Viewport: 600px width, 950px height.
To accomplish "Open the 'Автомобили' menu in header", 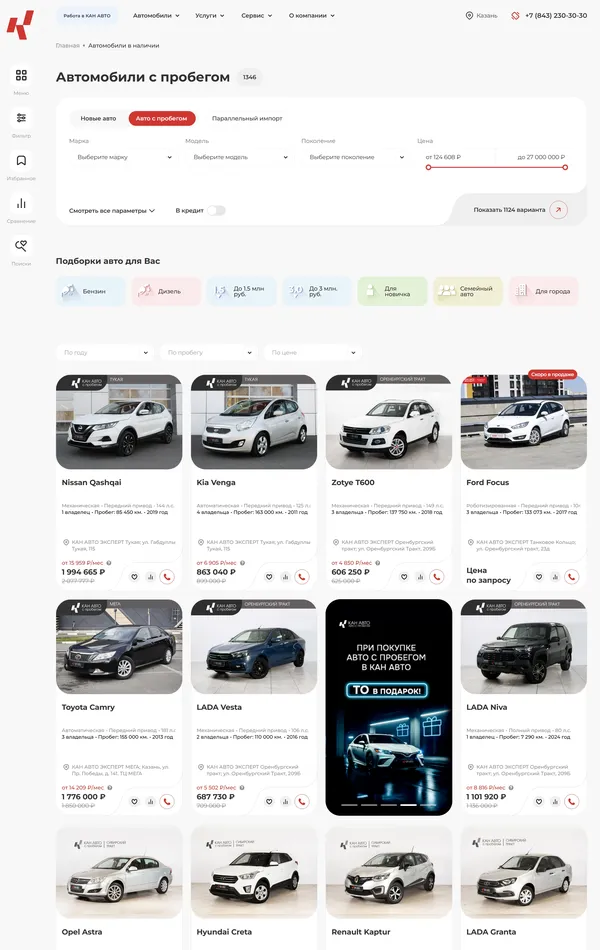I will point(156,16).
